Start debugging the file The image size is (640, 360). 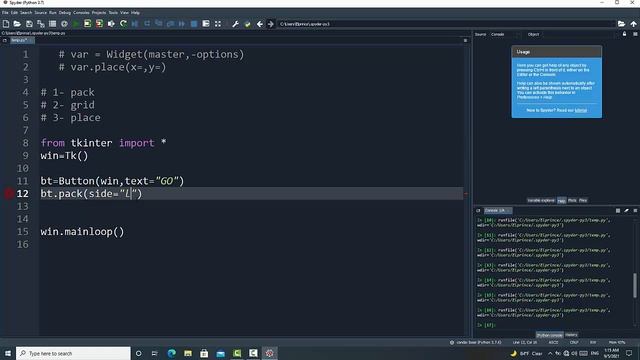[135, 24]
